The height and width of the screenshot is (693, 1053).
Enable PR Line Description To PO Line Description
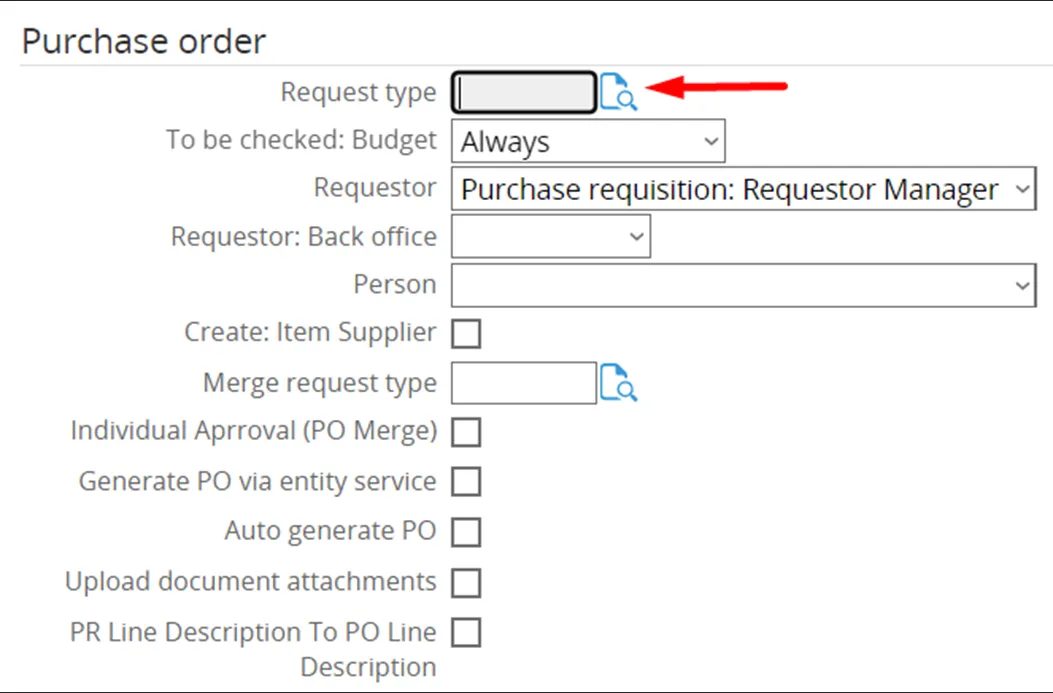coord(466,632)
